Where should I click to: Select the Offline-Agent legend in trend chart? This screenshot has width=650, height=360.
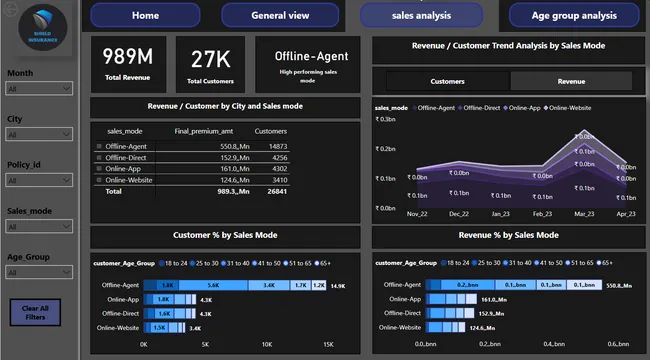434,108
